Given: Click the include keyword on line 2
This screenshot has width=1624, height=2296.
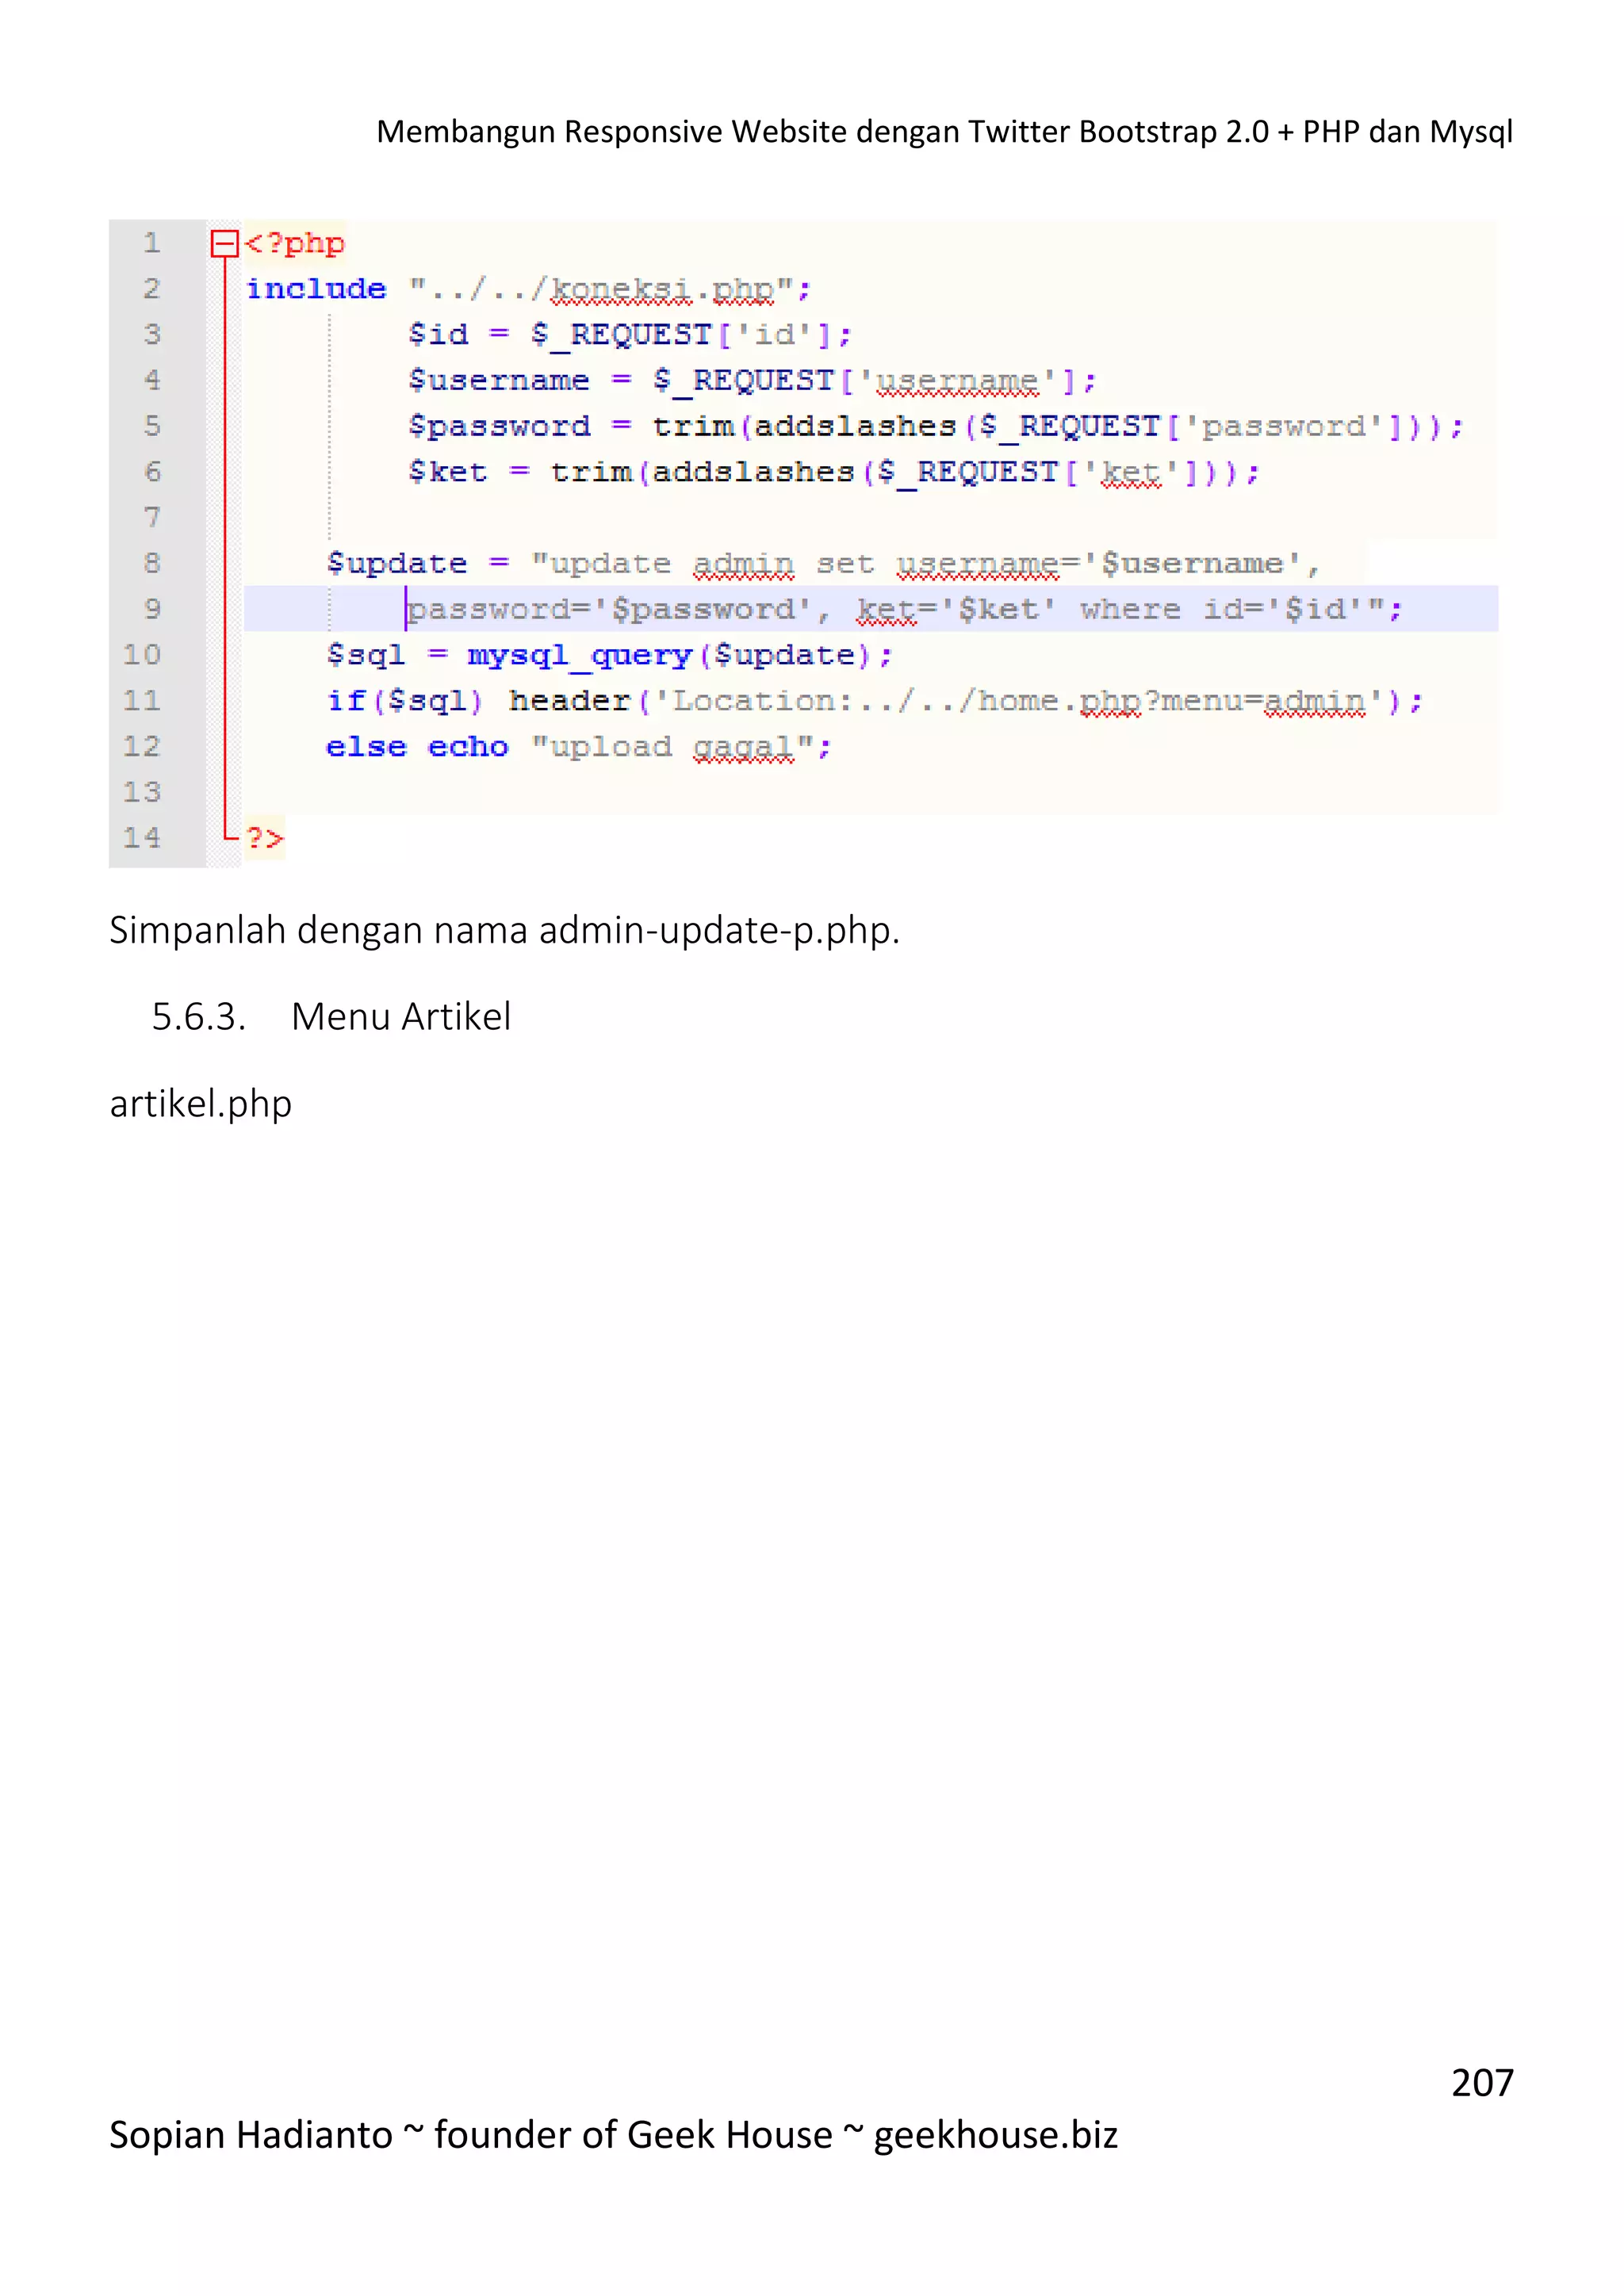Looking at the screenshot, I should tap(316, 289).
